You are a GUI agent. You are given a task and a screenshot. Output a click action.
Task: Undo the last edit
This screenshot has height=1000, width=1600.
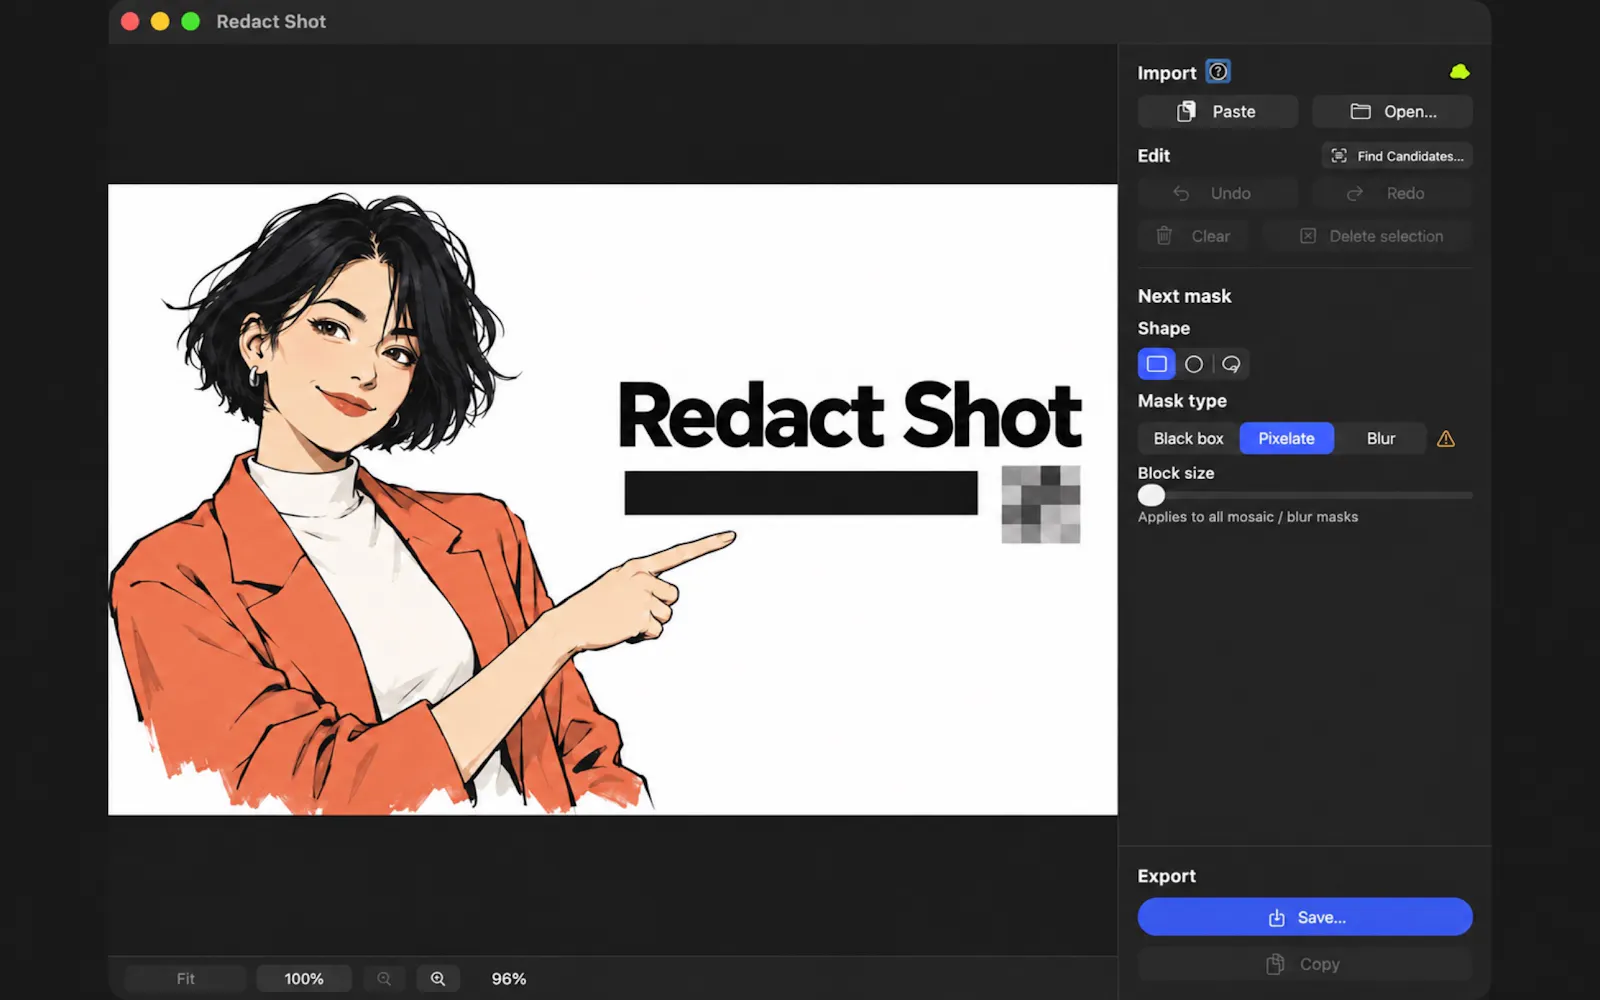tap(1218, 194)
